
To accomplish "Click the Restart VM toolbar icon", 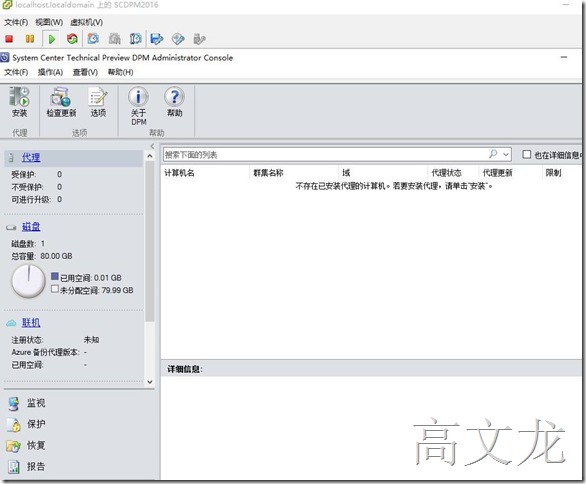I will click(x=72, y=39).
